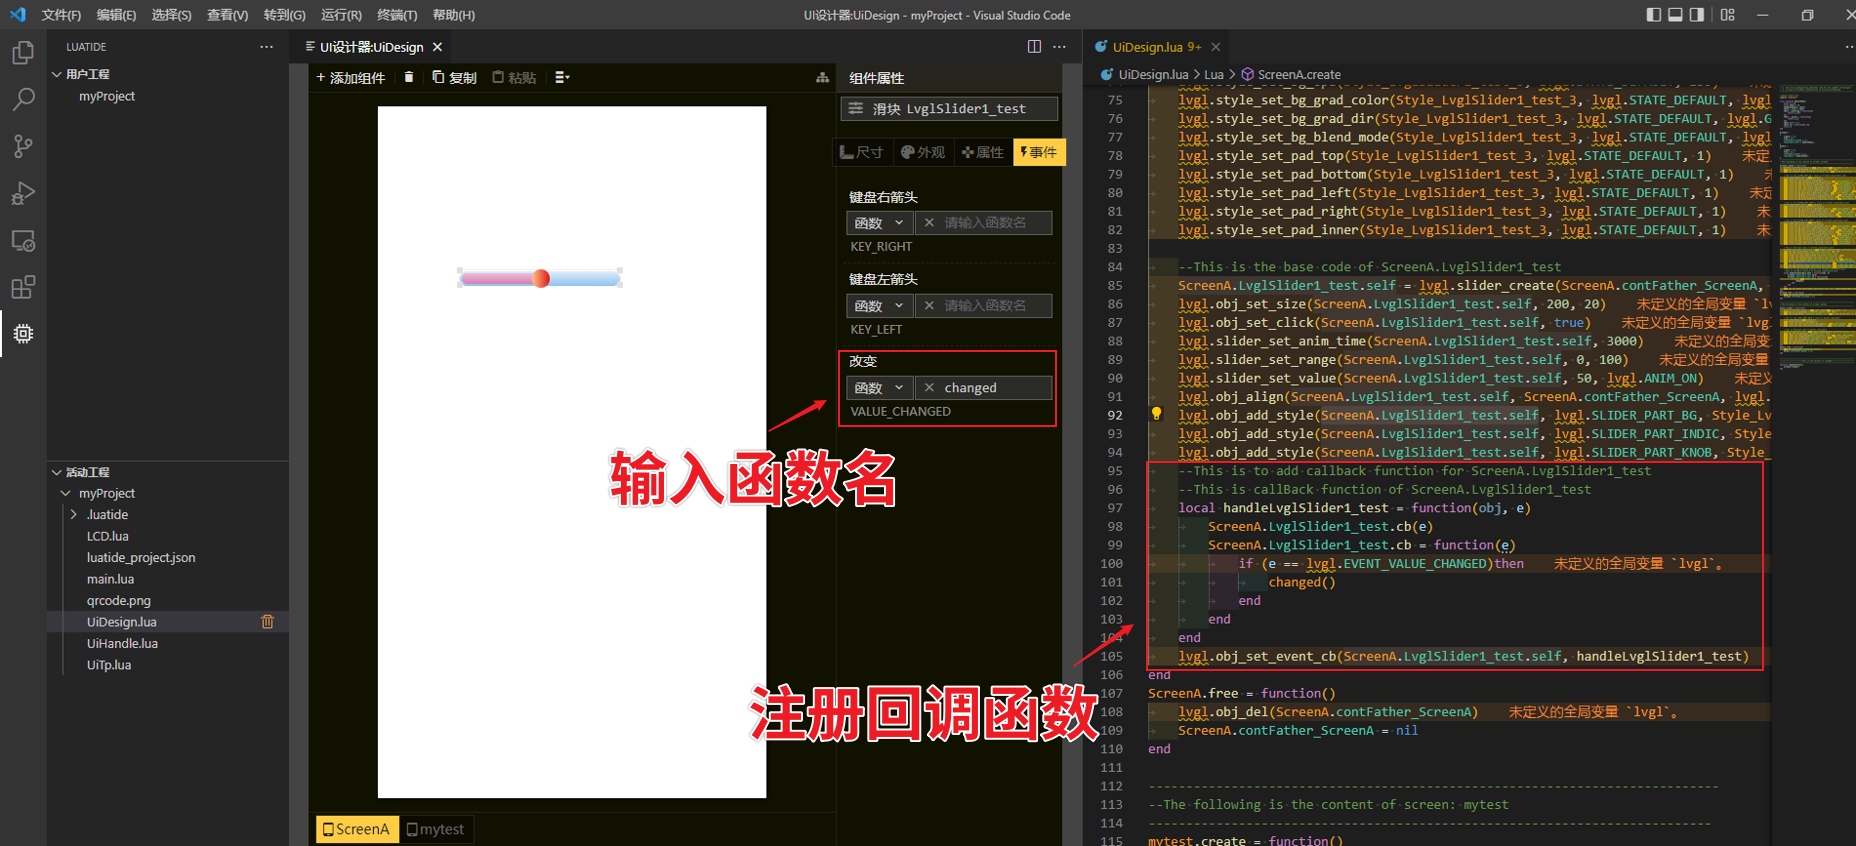The height and width of the screenshot is (846, 1856).
Task: Switch to the 尺寸 properties tab
Action: click(862, 152)
